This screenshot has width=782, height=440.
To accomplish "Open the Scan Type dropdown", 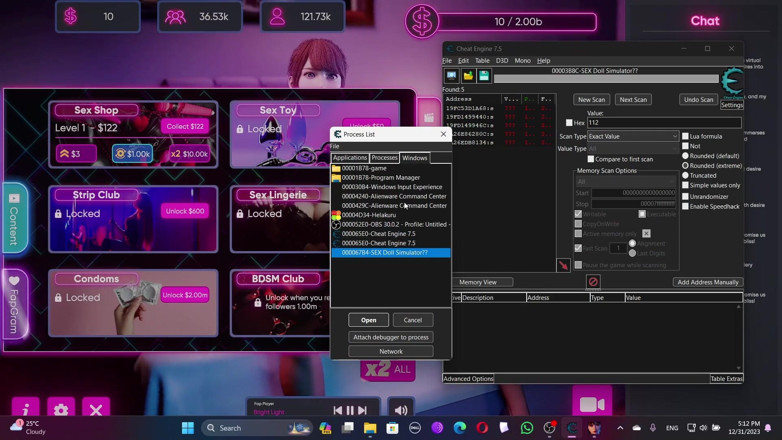I will pos(633,136).
